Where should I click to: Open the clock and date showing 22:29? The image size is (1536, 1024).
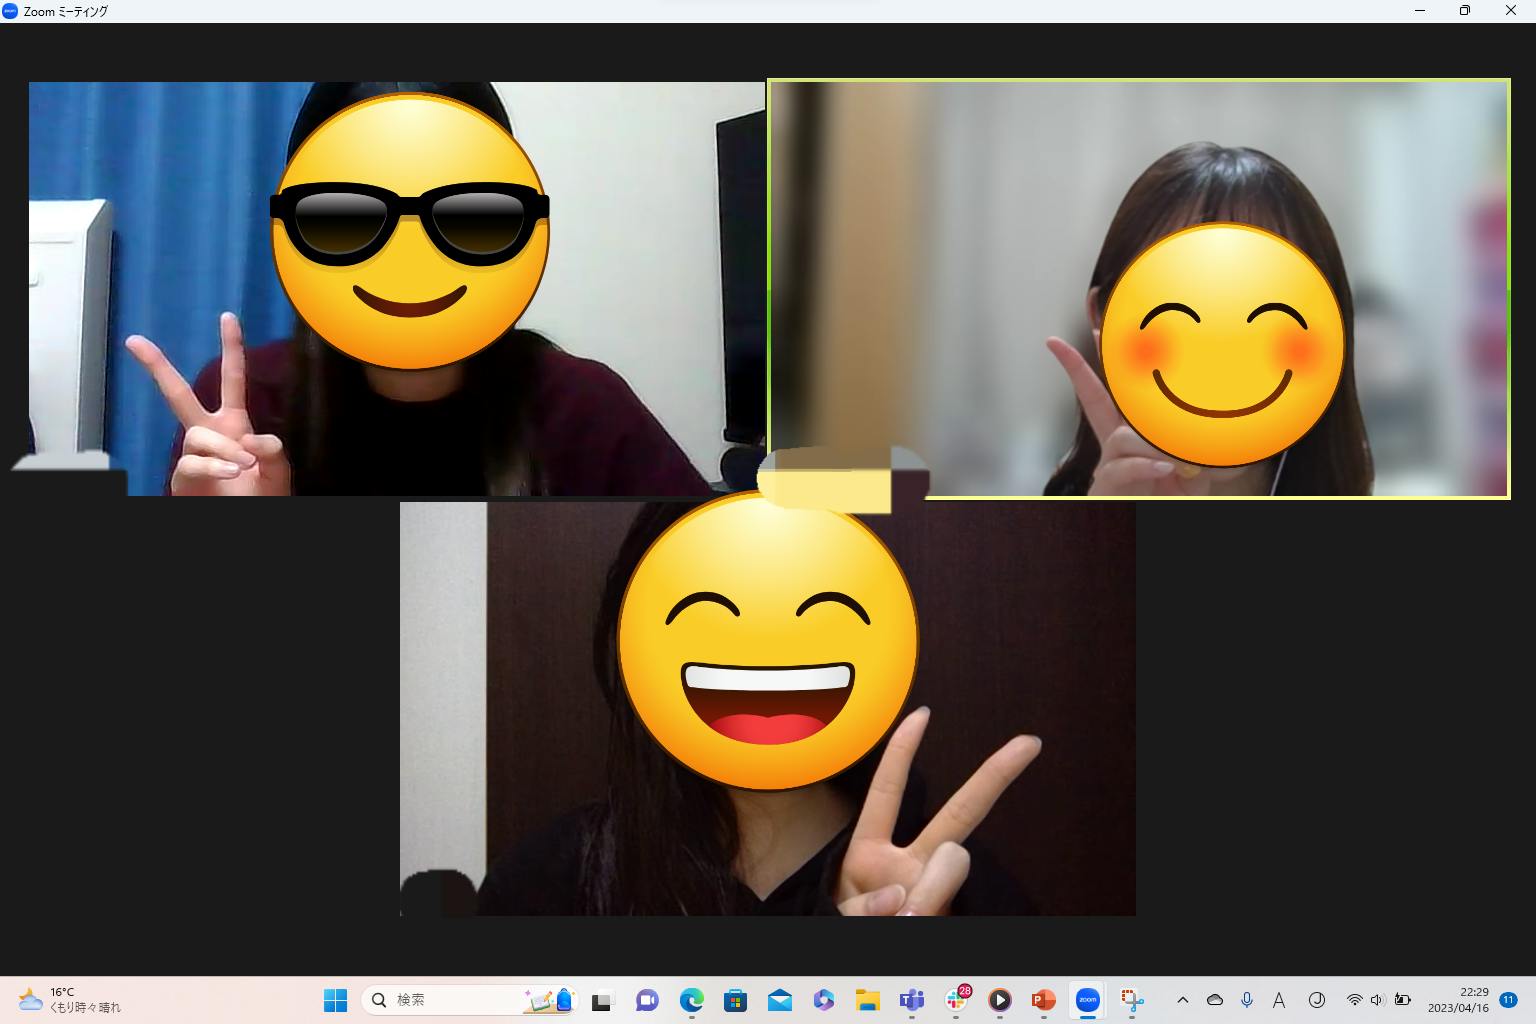point(1458,1000)
